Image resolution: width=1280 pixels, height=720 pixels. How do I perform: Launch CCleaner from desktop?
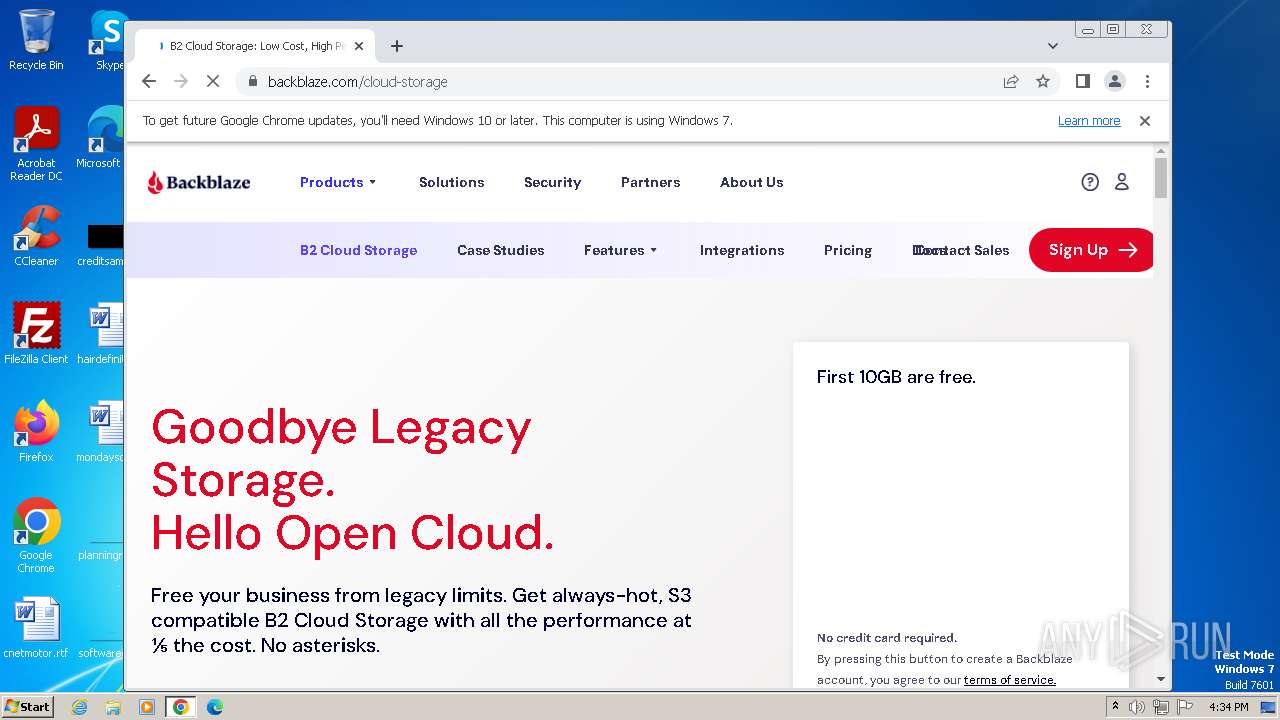point(36,236)
